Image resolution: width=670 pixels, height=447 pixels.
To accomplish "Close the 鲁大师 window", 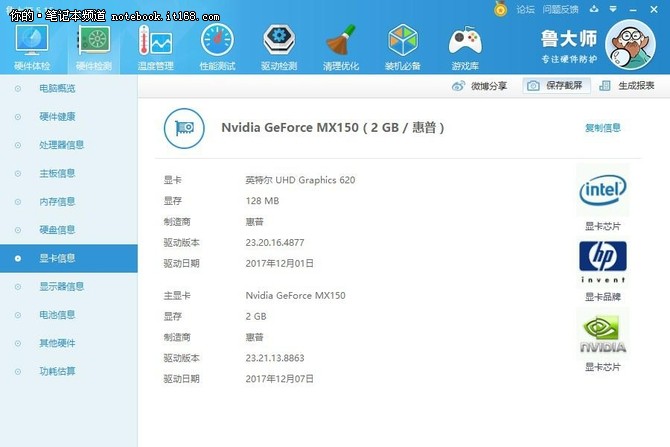I will click(654, 9).
